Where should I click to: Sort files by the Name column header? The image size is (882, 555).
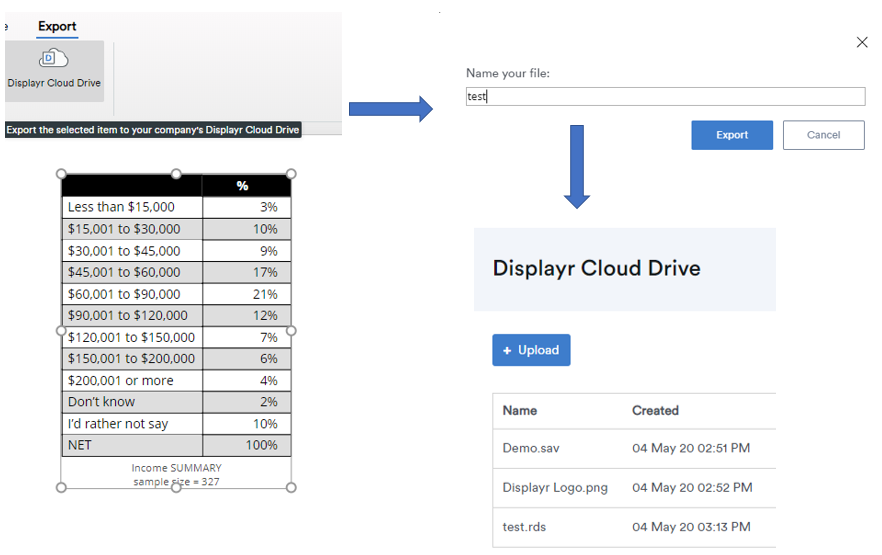(520, 410)
